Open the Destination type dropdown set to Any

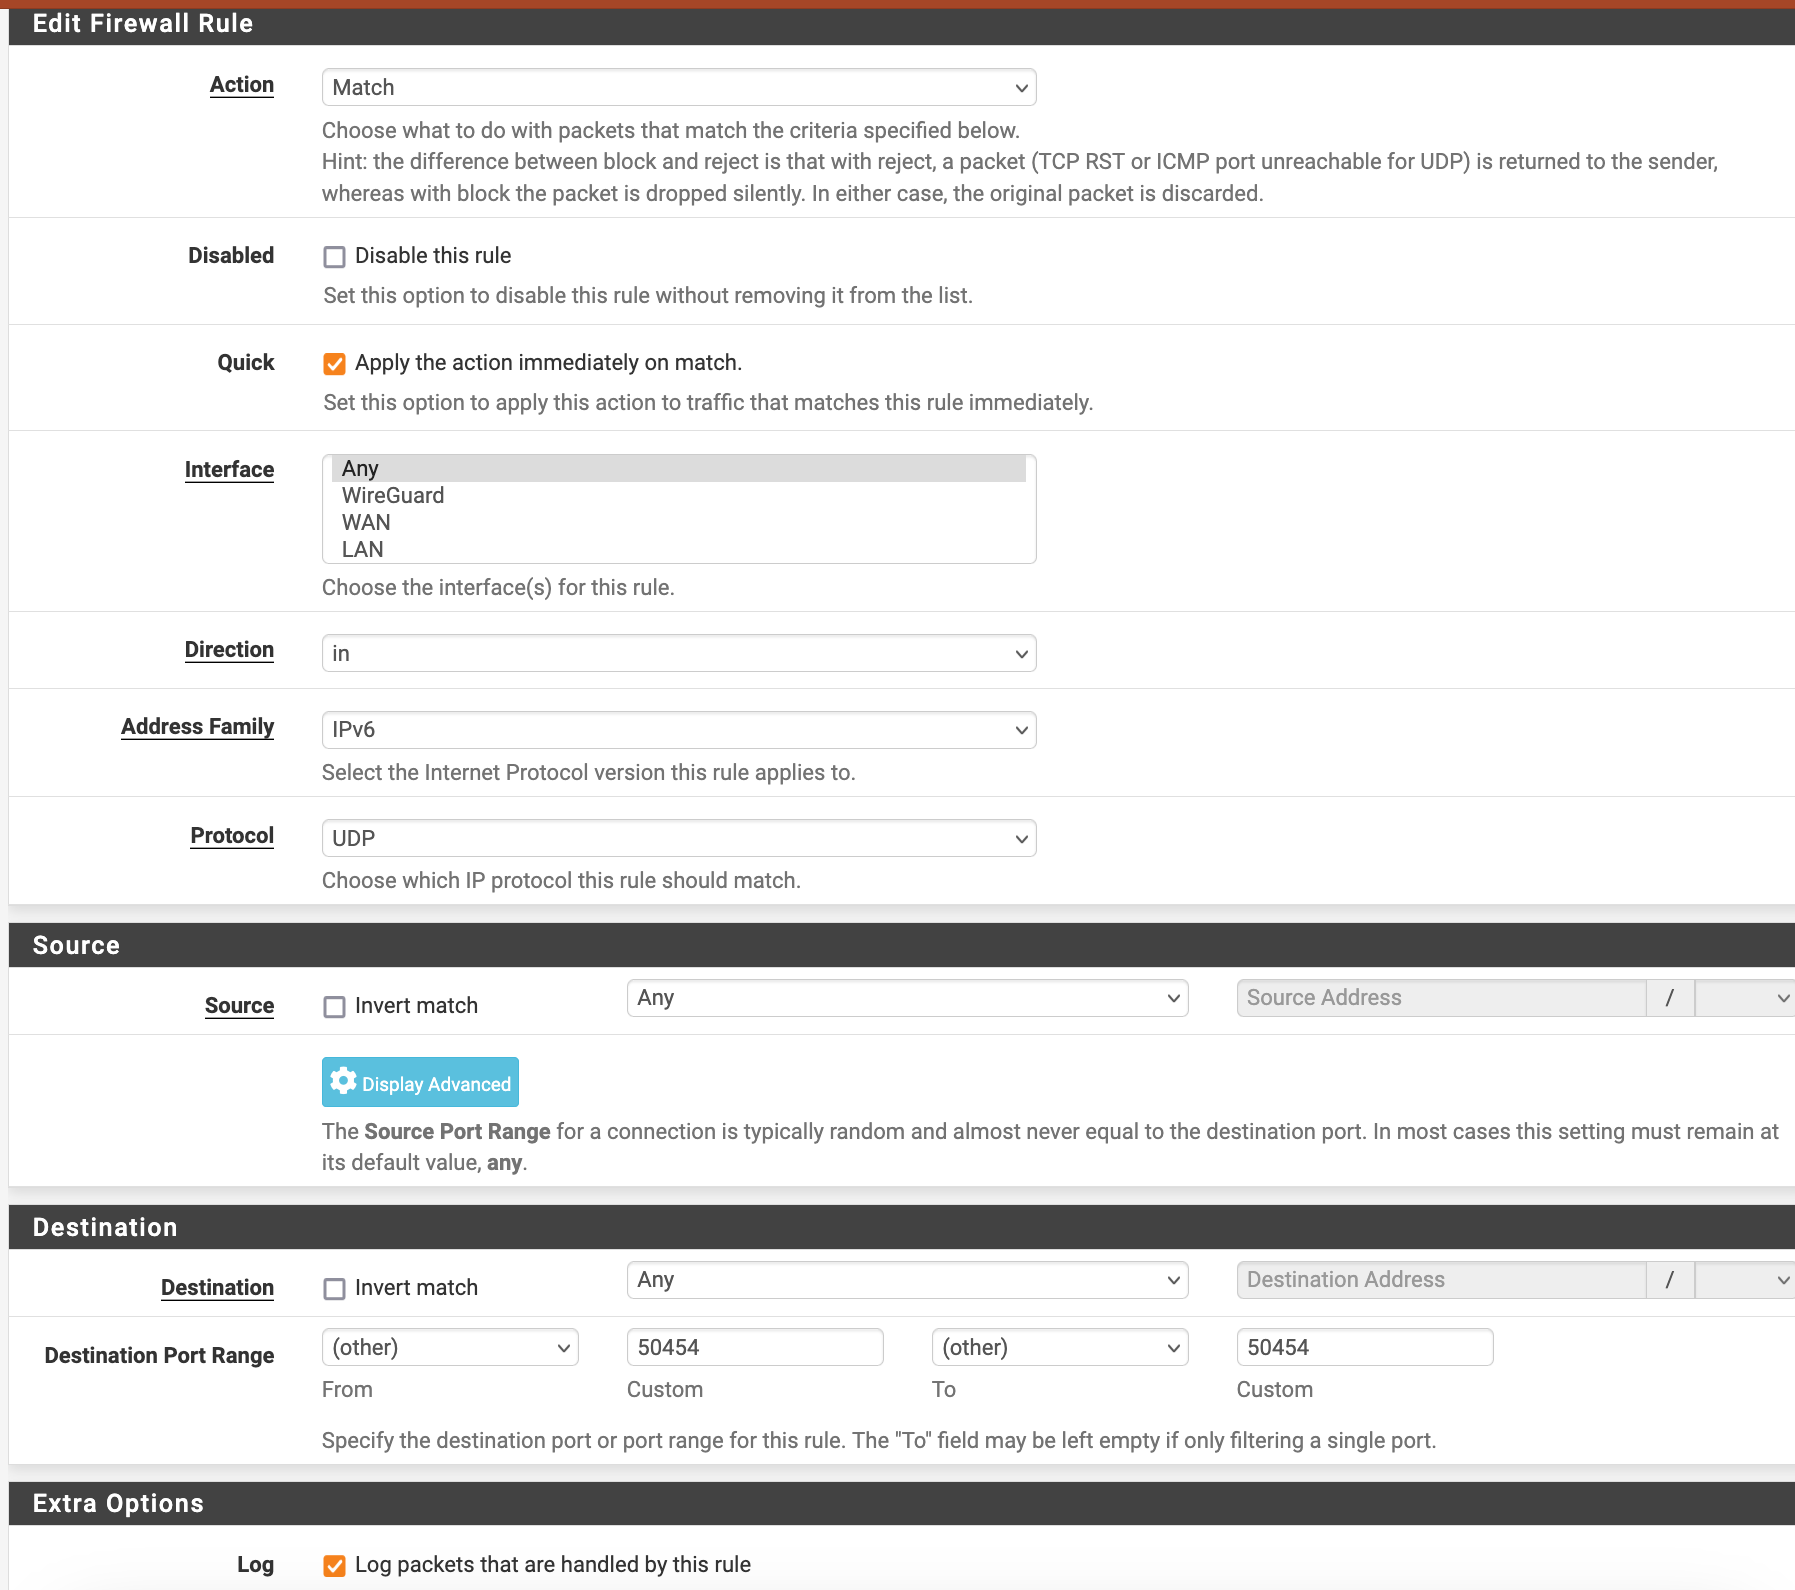907,1280
